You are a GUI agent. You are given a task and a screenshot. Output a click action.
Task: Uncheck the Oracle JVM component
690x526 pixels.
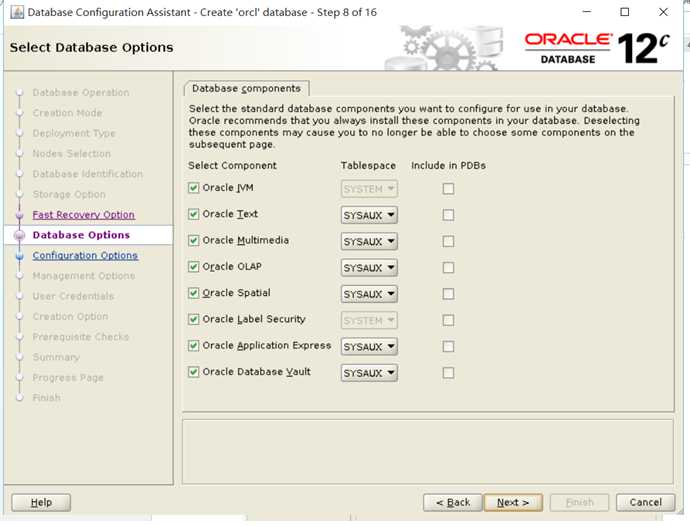pyautogui.click(x=194, y=188)
